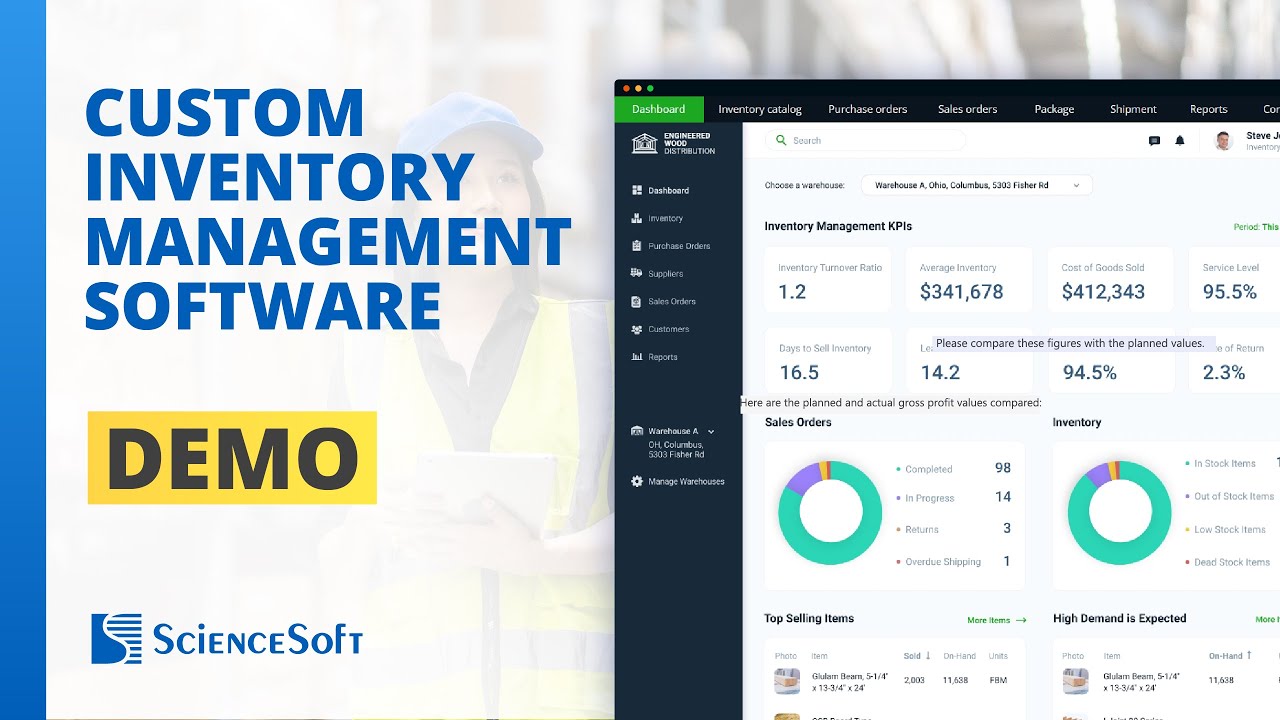Select Reports in the sidebar

[663, 357]
